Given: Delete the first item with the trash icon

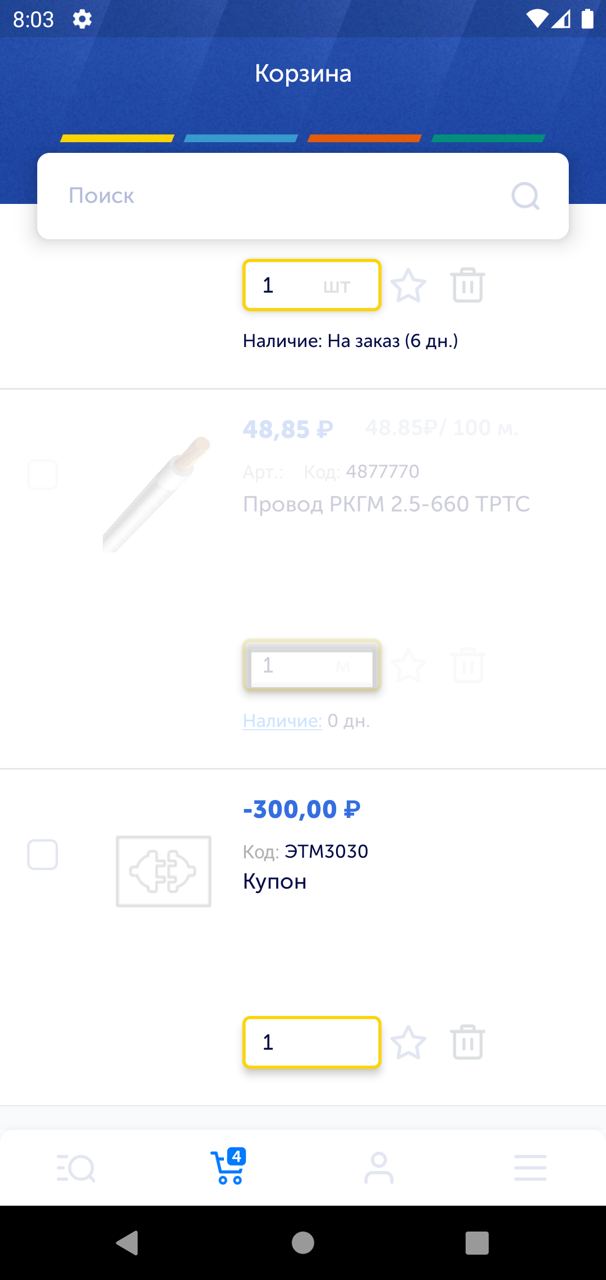Looking at the screenshot, I should click(x=467, y=286).
